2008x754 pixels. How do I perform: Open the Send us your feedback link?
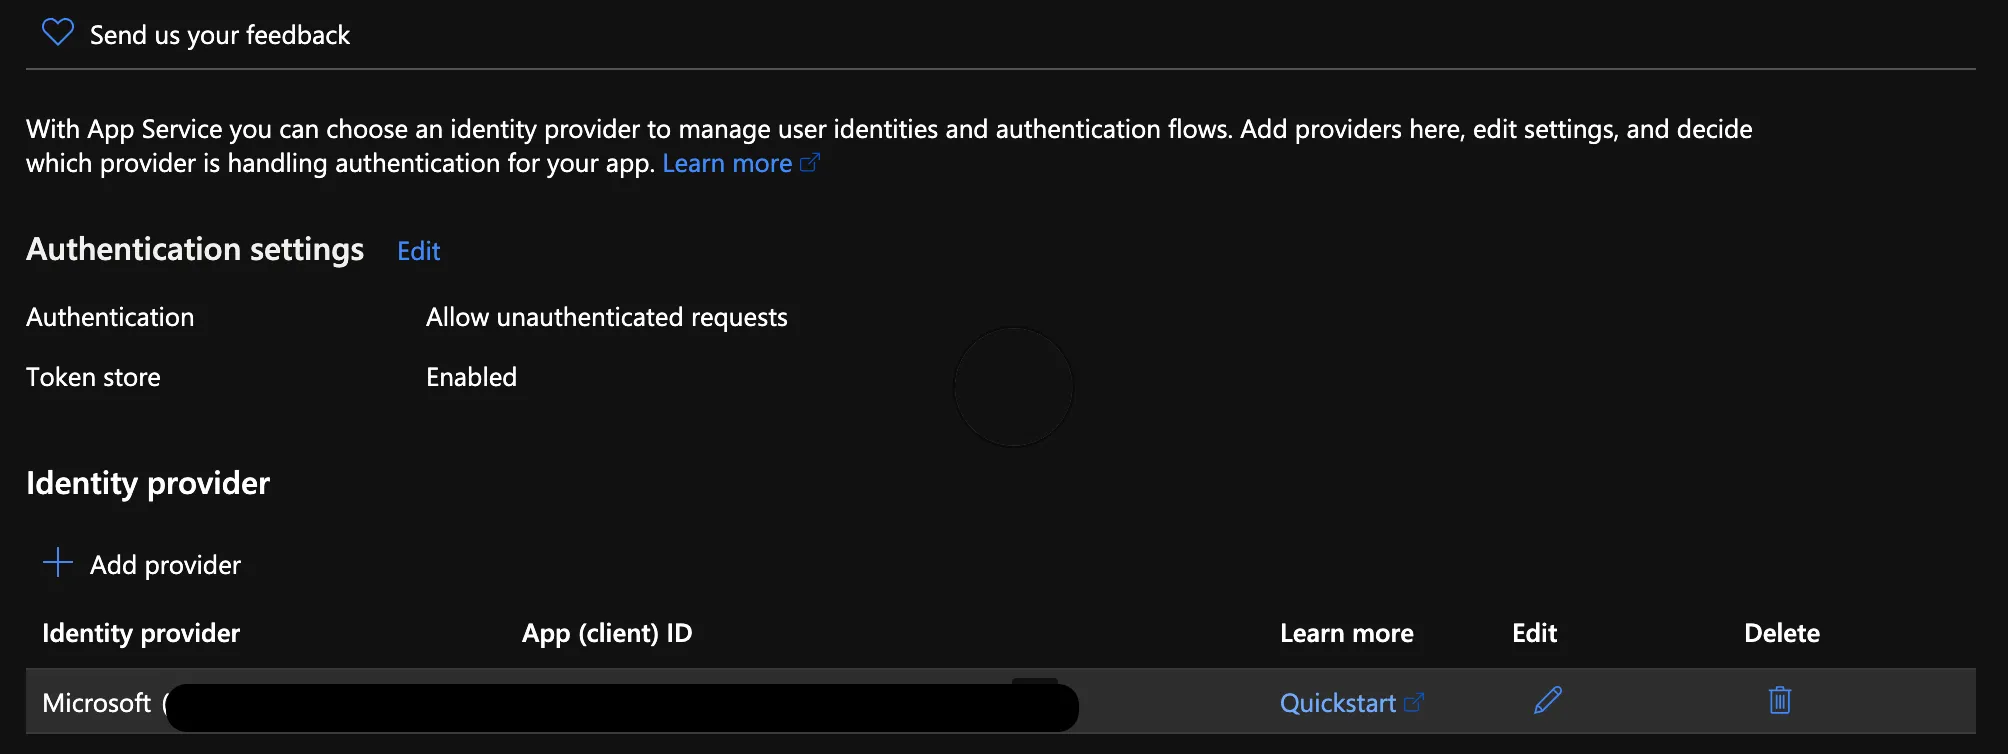coord(219,35)
